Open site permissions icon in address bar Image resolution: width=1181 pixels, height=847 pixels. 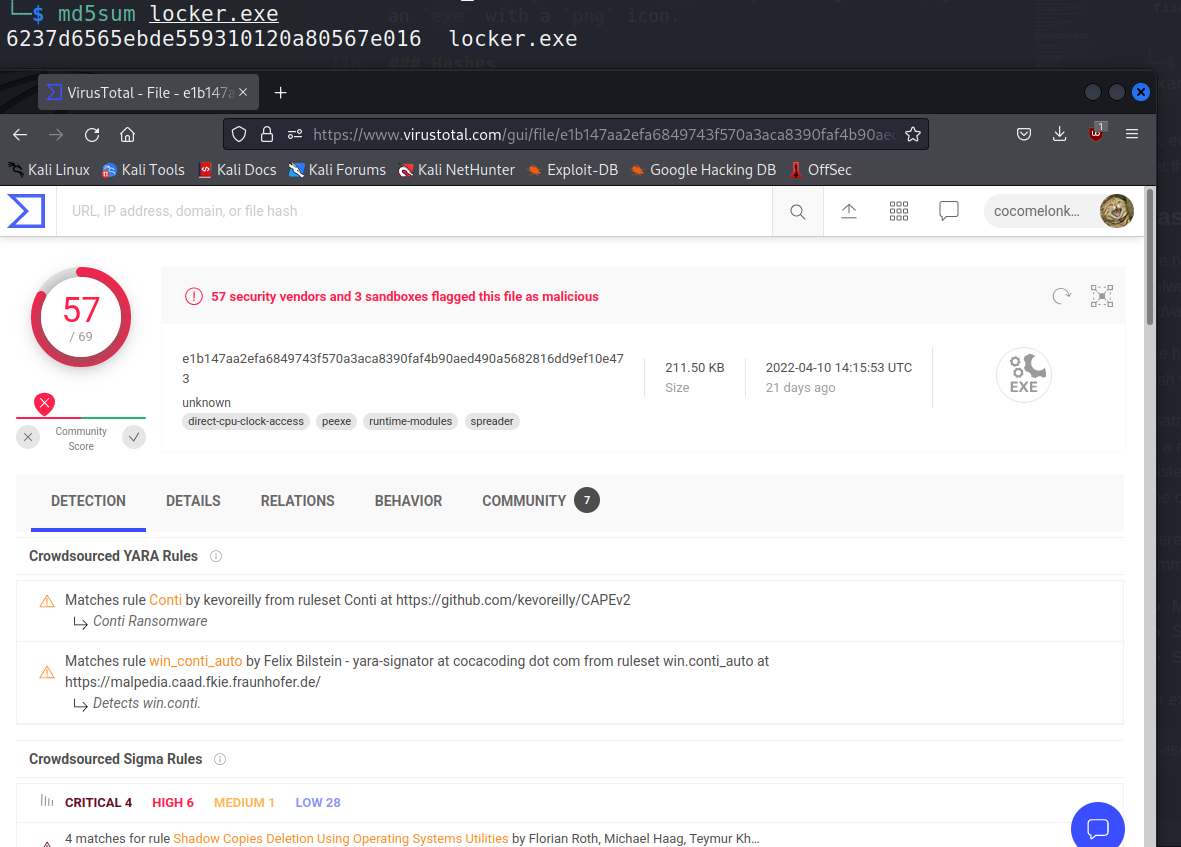point(294,135)
